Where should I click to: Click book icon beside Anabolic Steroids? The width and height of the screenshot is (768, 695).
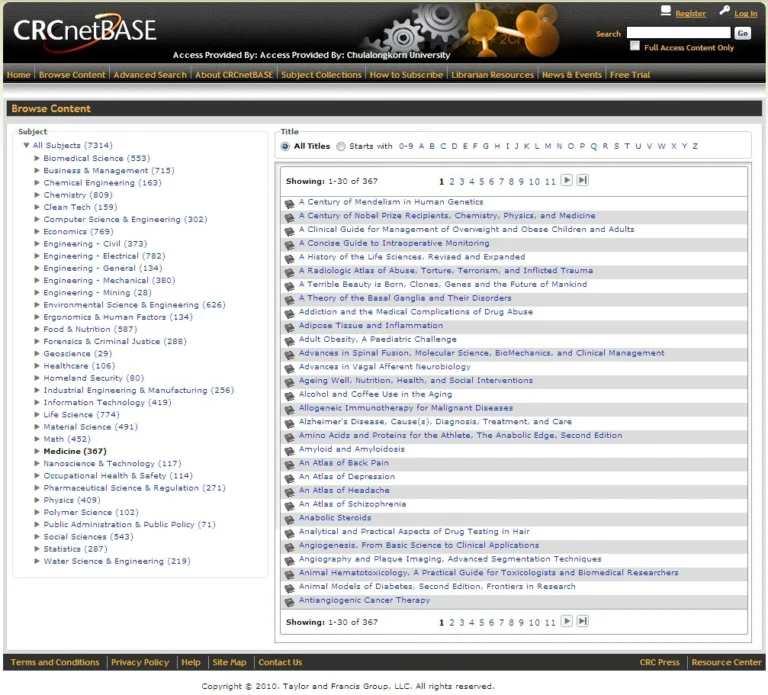[x=289, y=519]
